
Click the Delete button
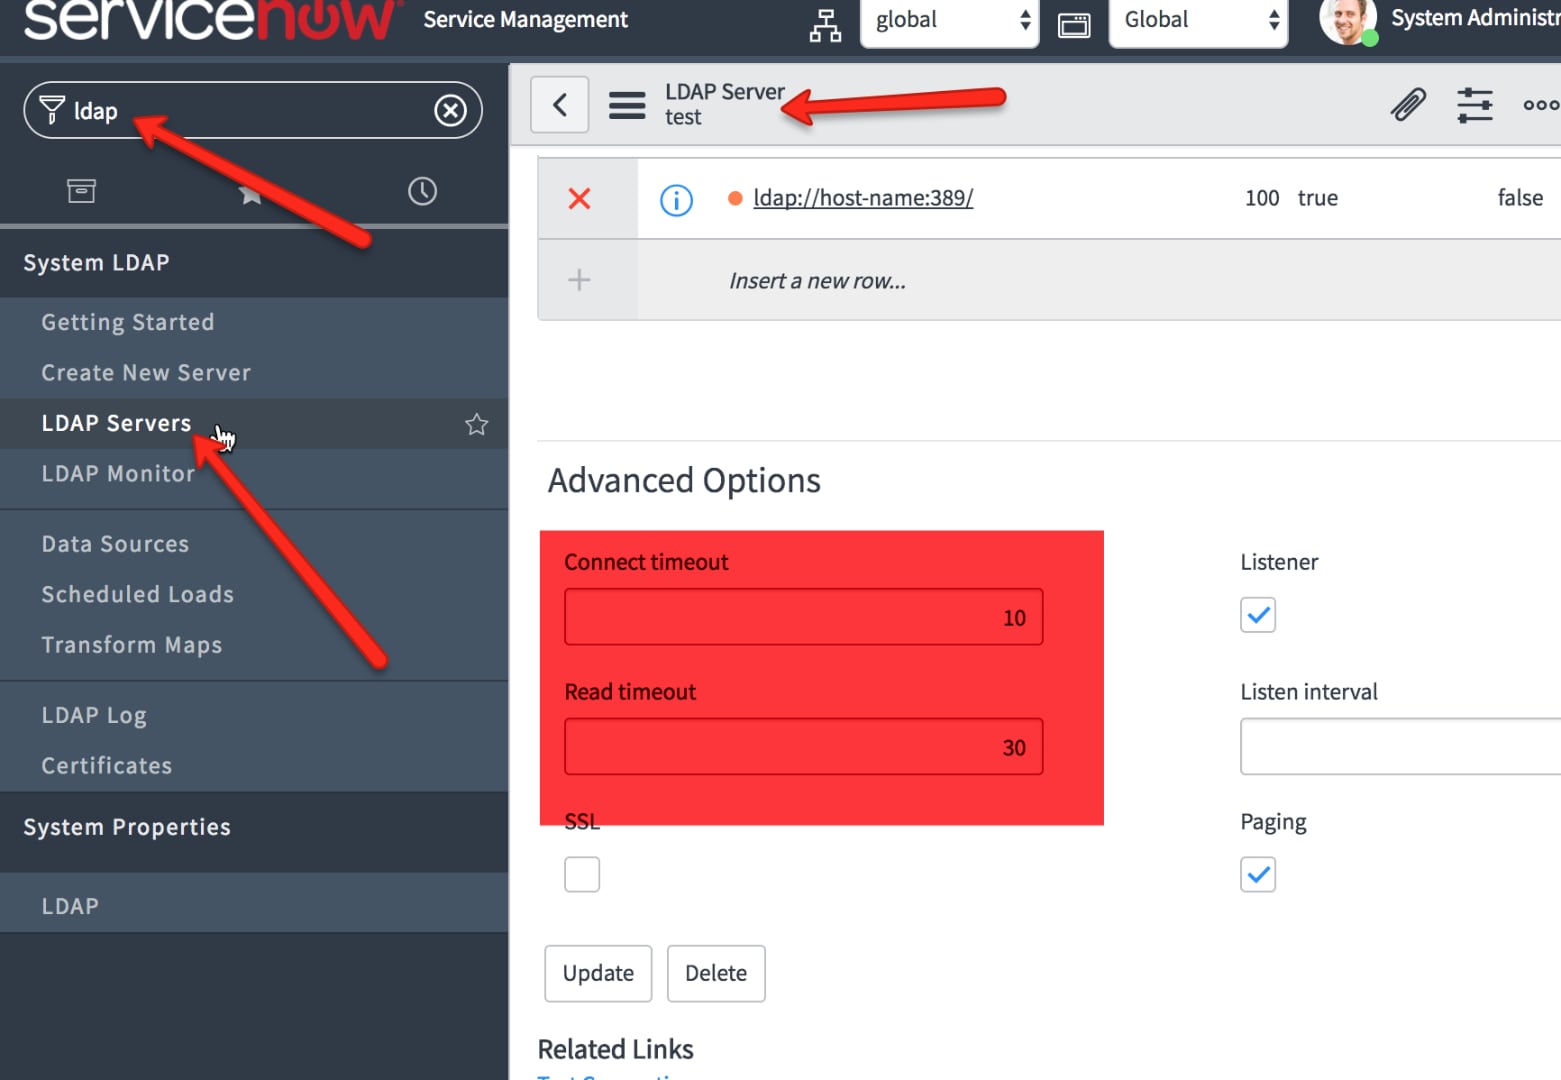click(x=716, y=973)
